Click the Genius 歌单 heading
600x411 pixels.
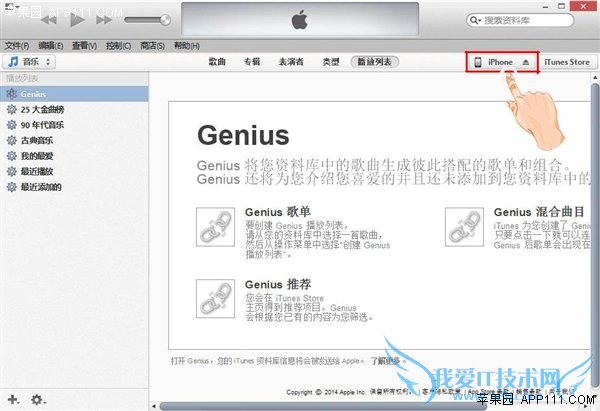tap(278, 212)
